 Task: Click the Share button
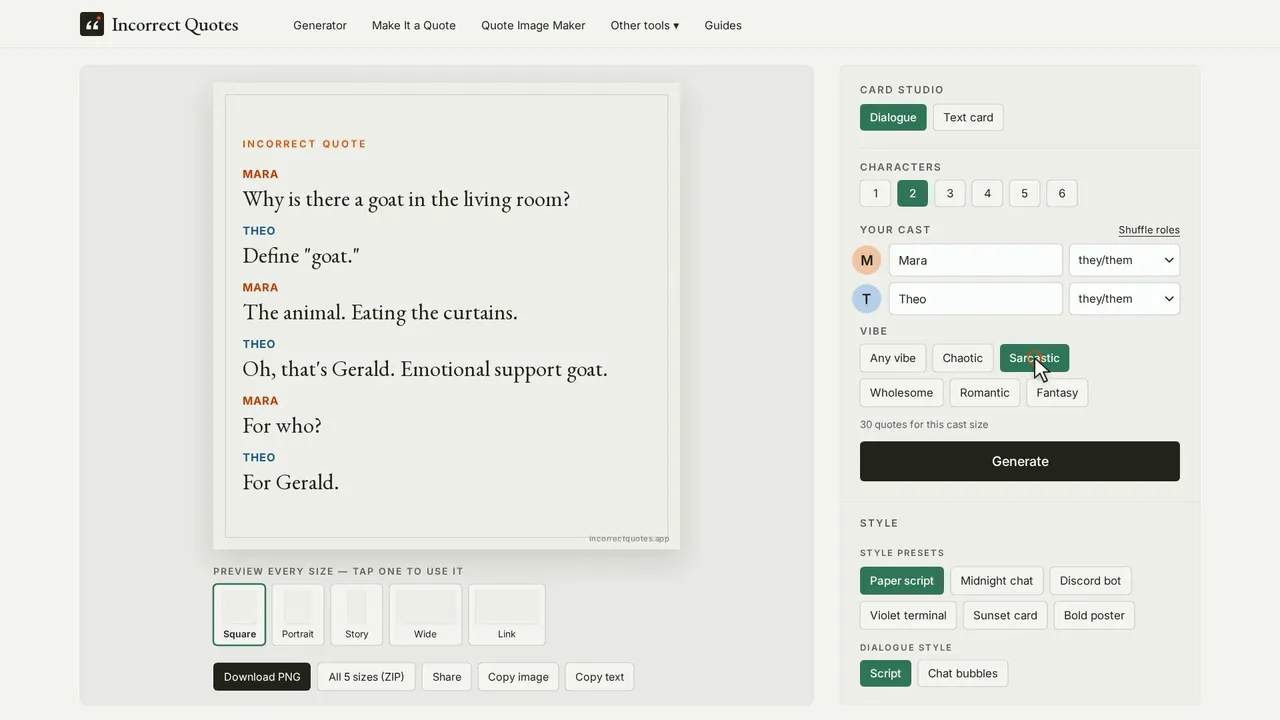(x=447, y=677)
